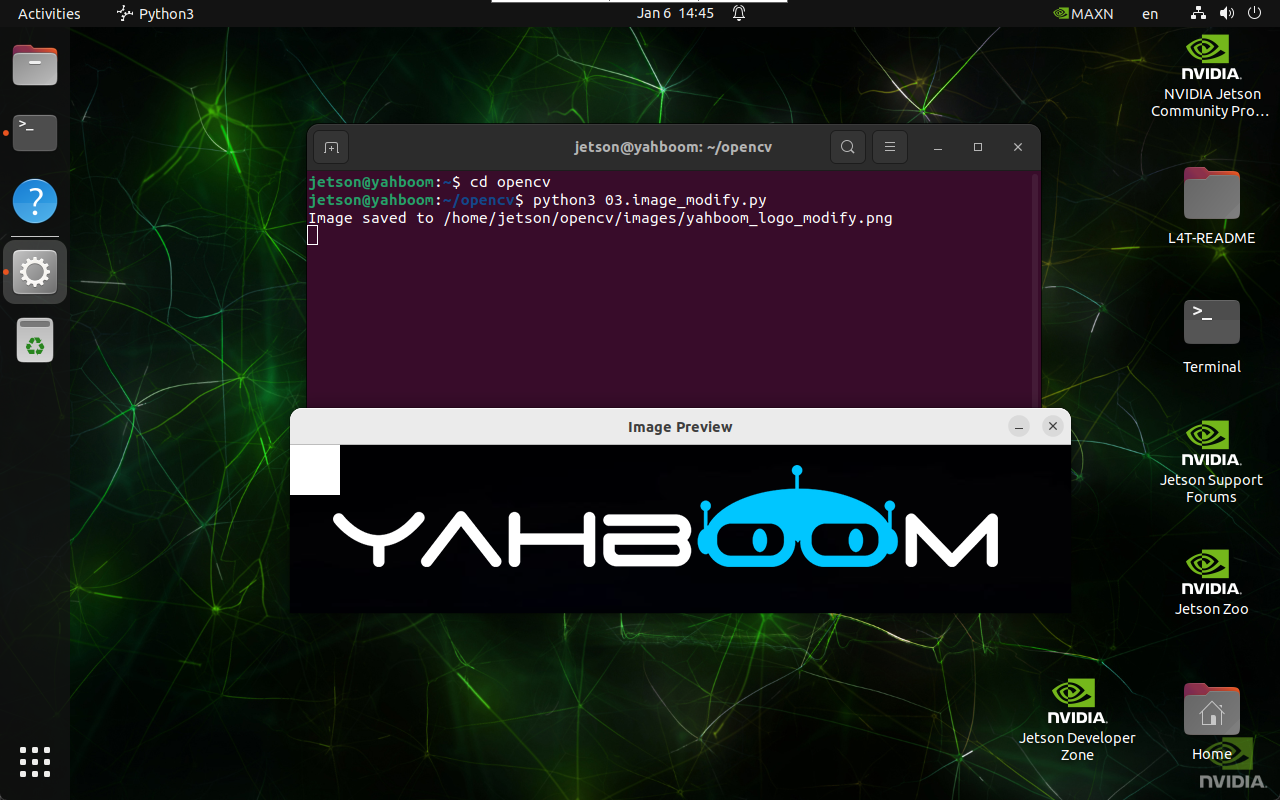Screen dimensions: 1280x800
Task: Open Help from the dock
Action: click(35, 201)
